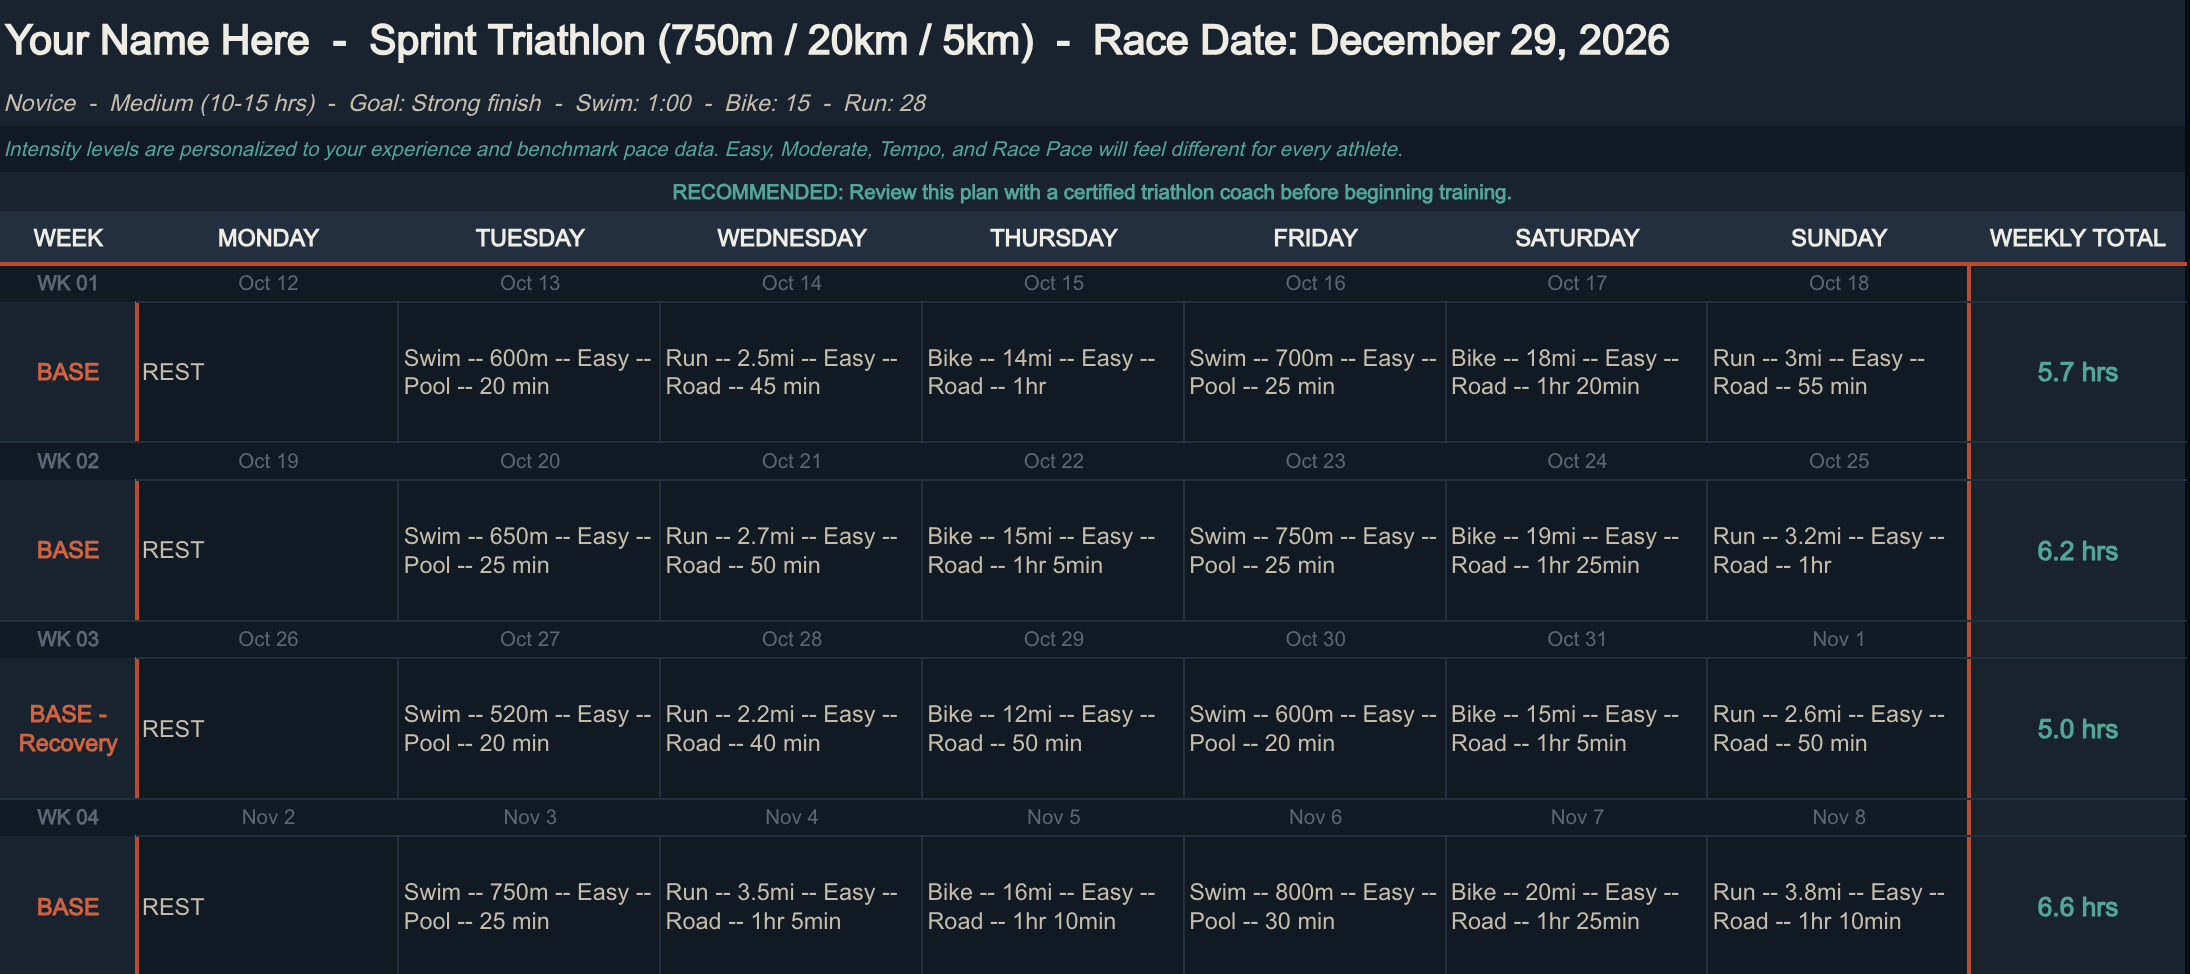Click the RECOMMENDED coach review notice

tap(1091, 192)
